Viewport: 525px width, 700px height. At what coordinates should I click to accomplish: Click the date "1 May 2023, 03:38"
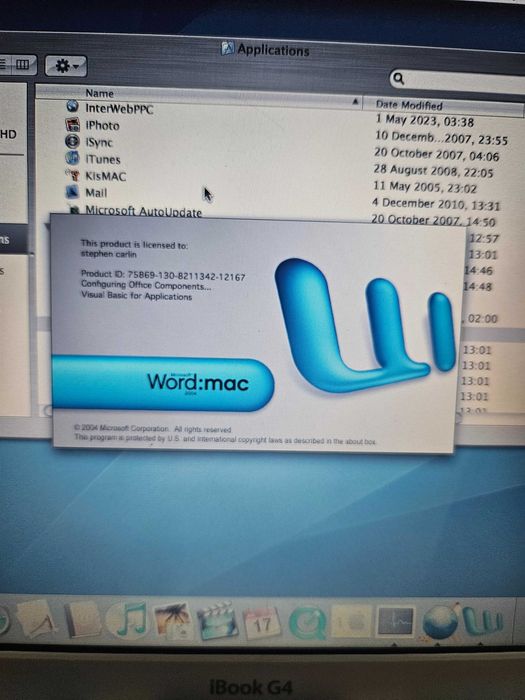[425, 121]
